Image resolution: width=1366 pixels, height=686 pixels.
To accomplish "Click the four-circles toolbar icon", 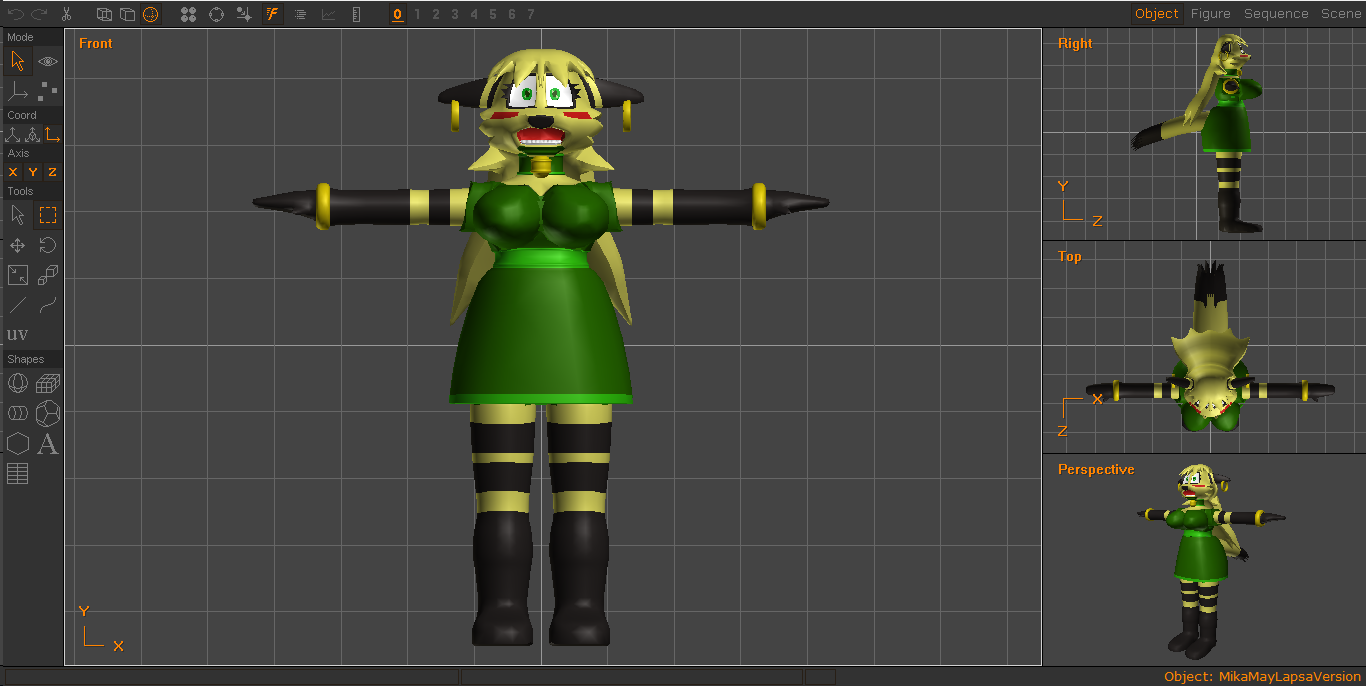I will [188, 14].
